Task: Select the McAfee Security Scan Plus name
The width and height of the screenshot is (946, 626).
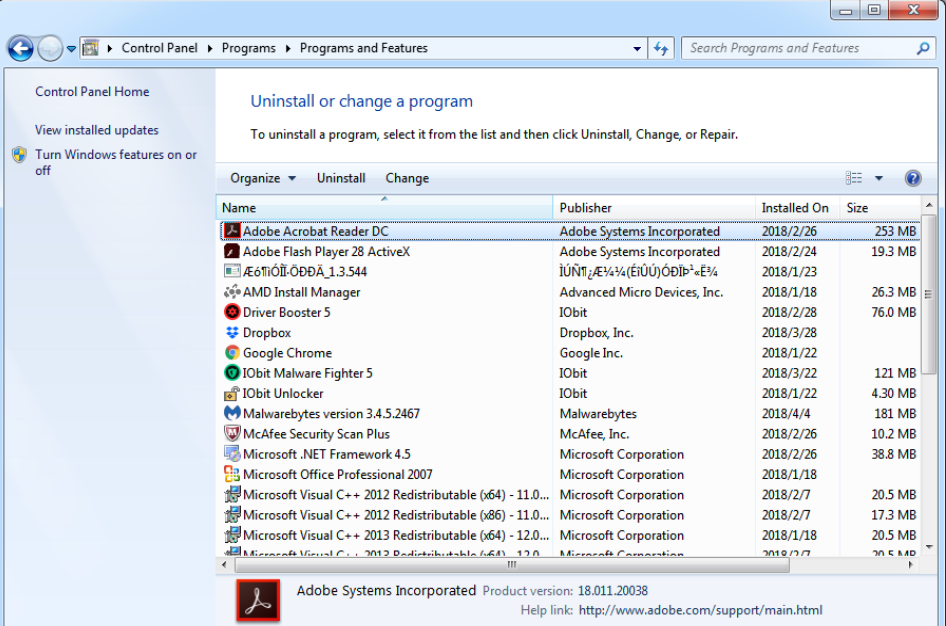Action: pos(316,434)
